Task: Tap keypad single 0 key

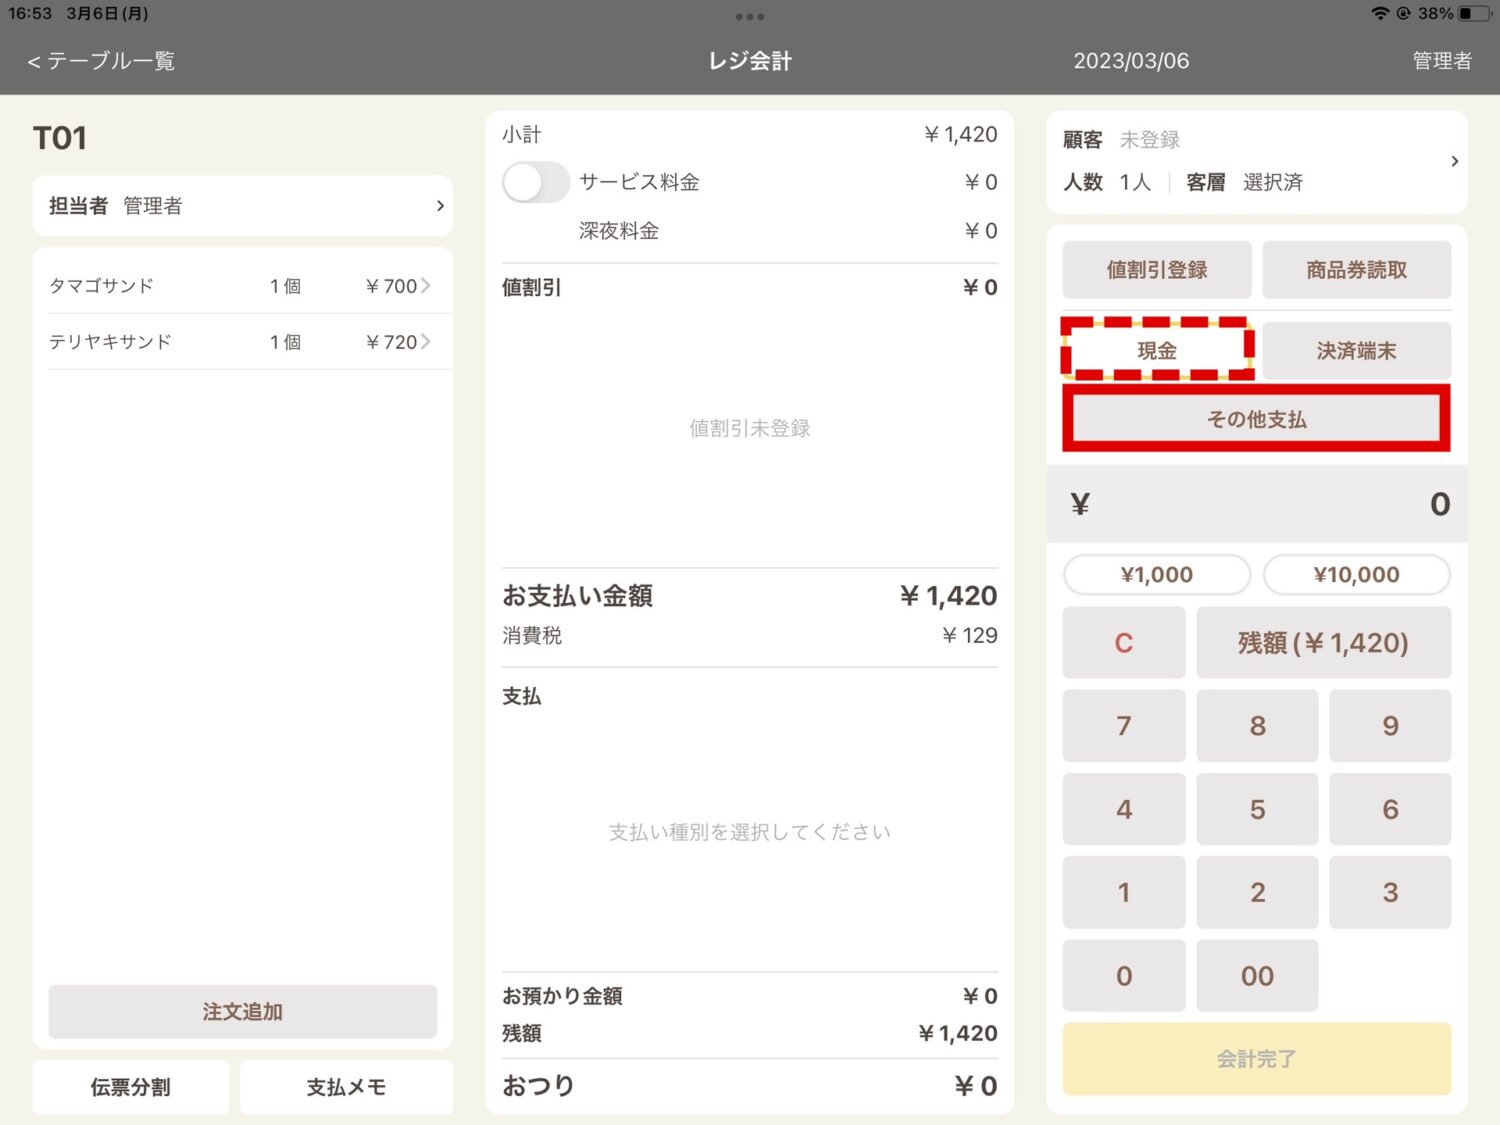Action: tap(1124, 976)
